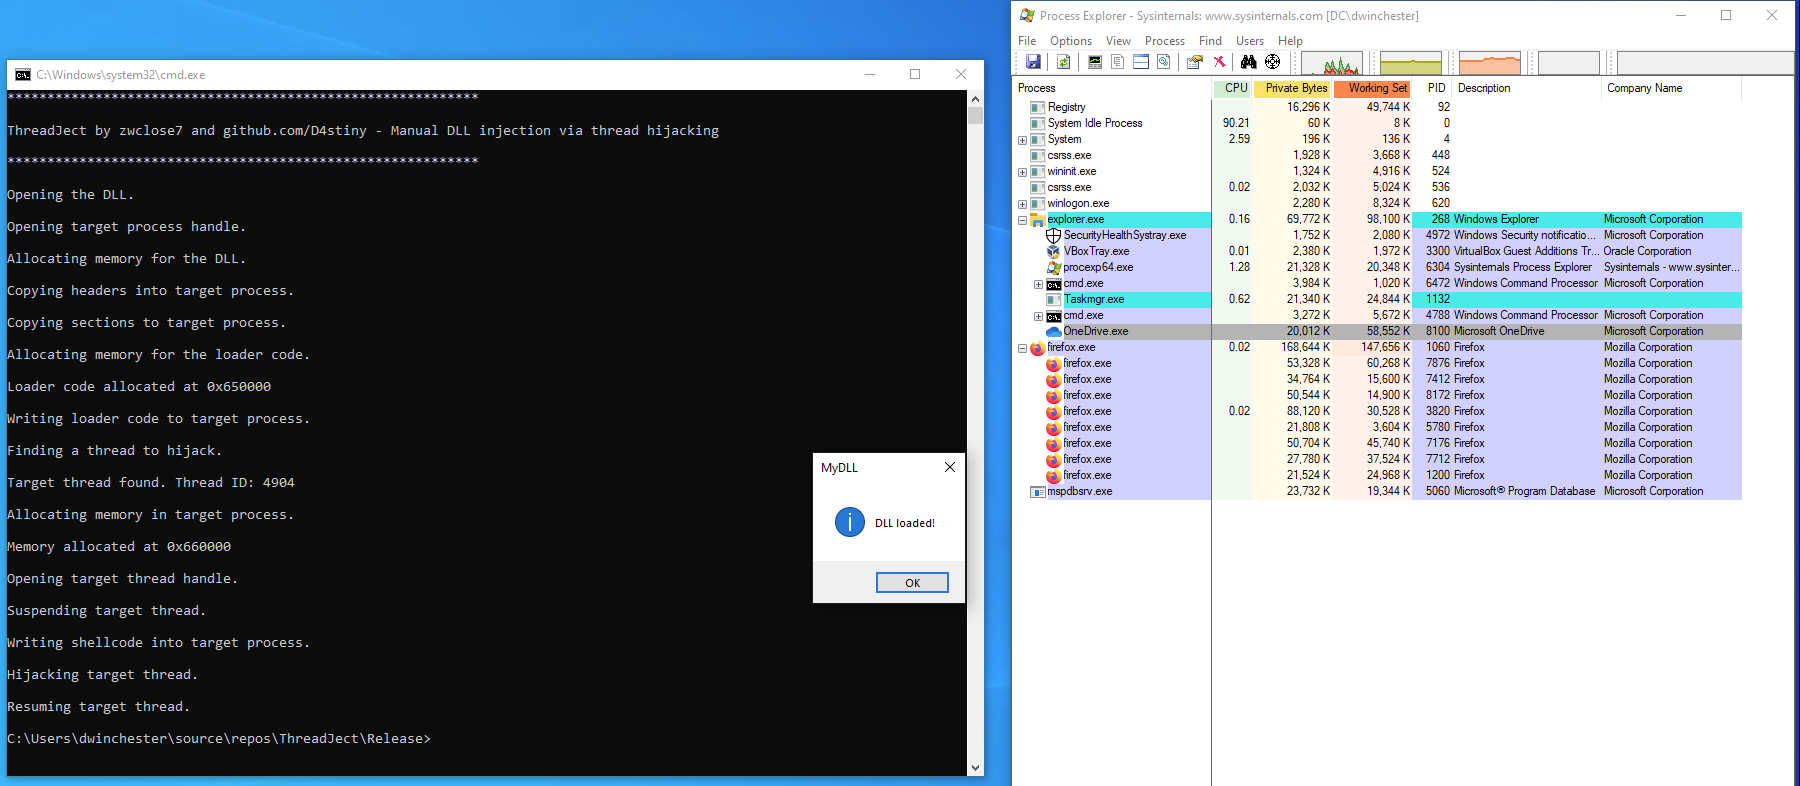The width and height of the screenshot is (1800, 786).
Task: Collapse the parent firefox.exe tree node
Action: coord(1022,348)
